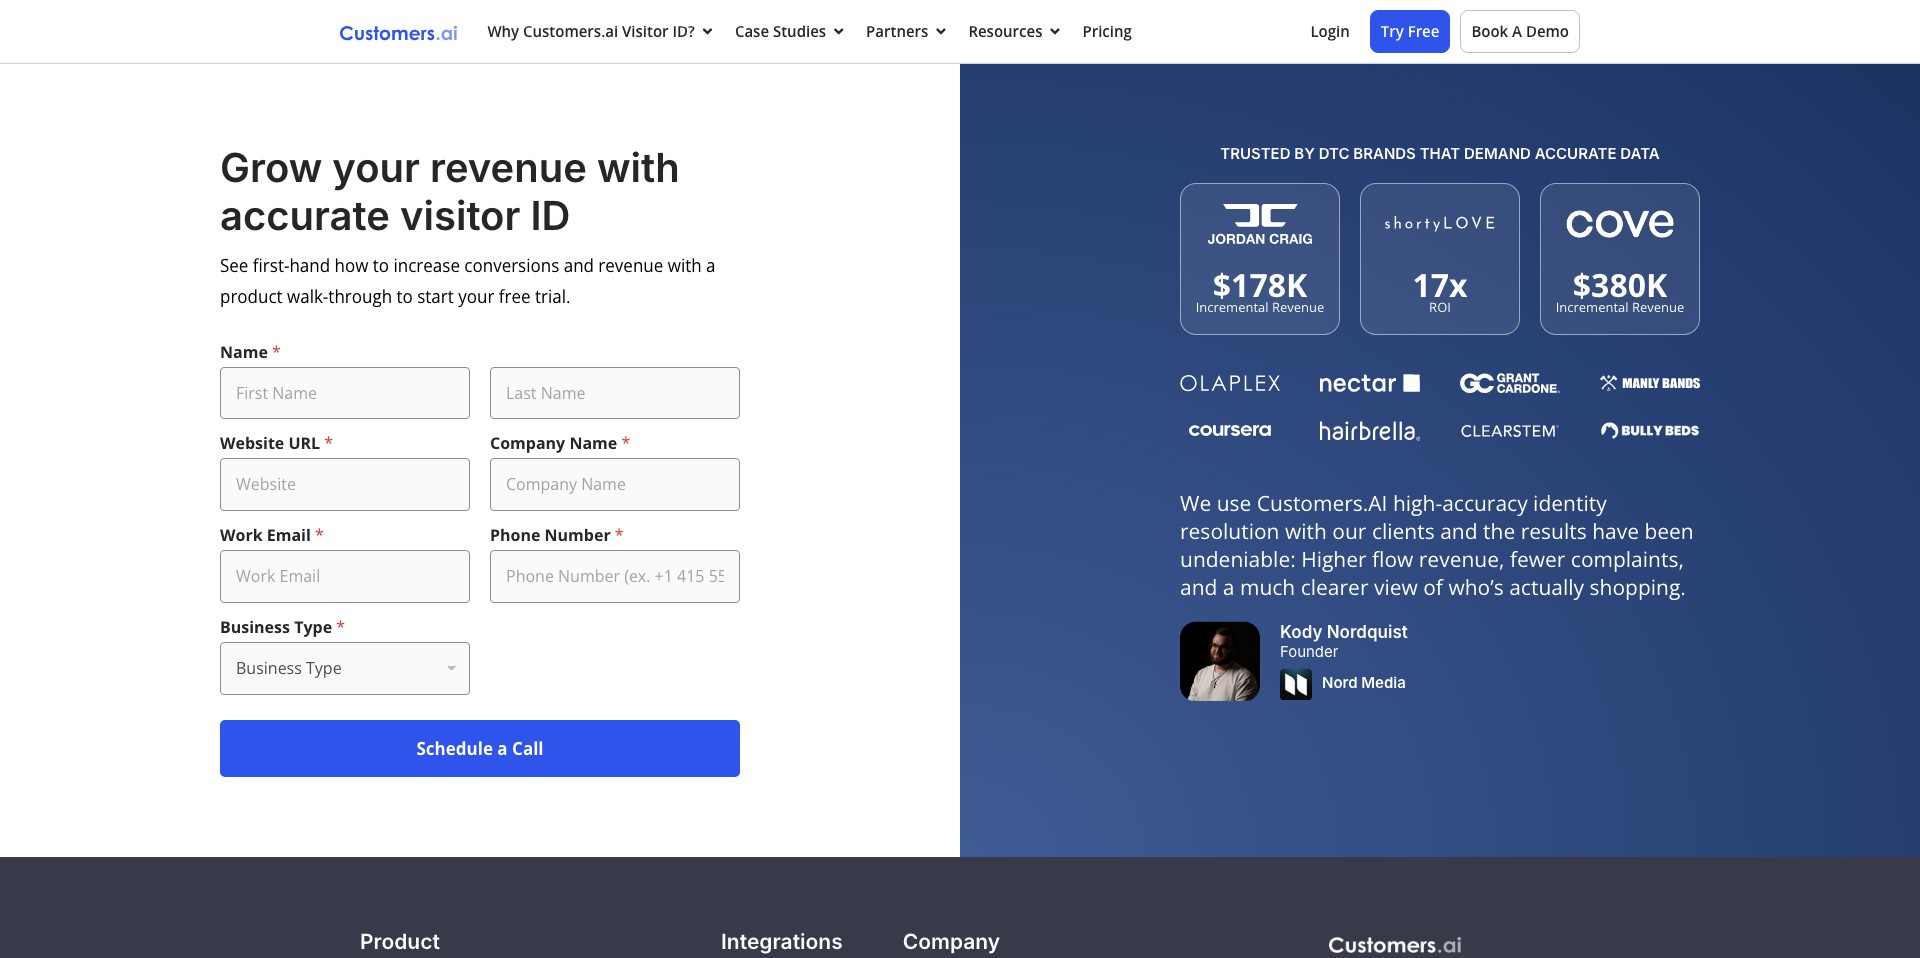Submit form with Schedule a Call
The height and width of the screenshot is (958, 1920).
tap(480, 748)
